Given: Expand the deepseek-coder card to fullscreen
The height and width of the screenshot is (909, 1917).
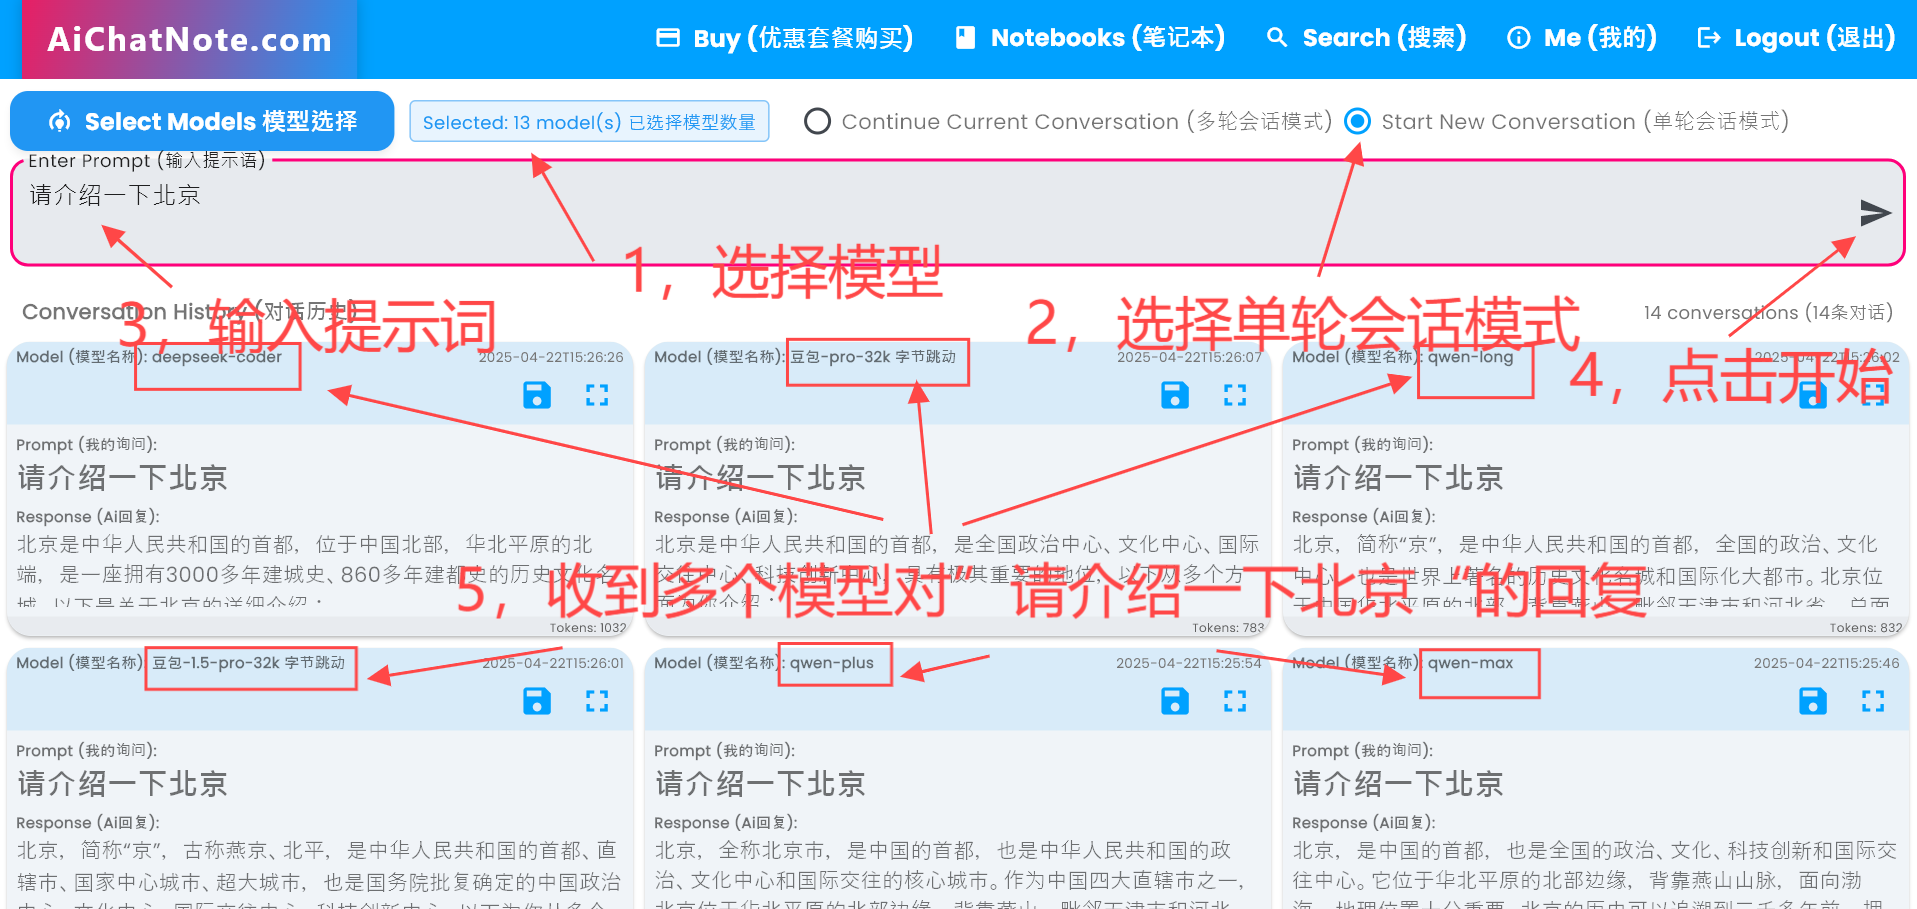Looking at the screenshot, I should click(598, 395).
